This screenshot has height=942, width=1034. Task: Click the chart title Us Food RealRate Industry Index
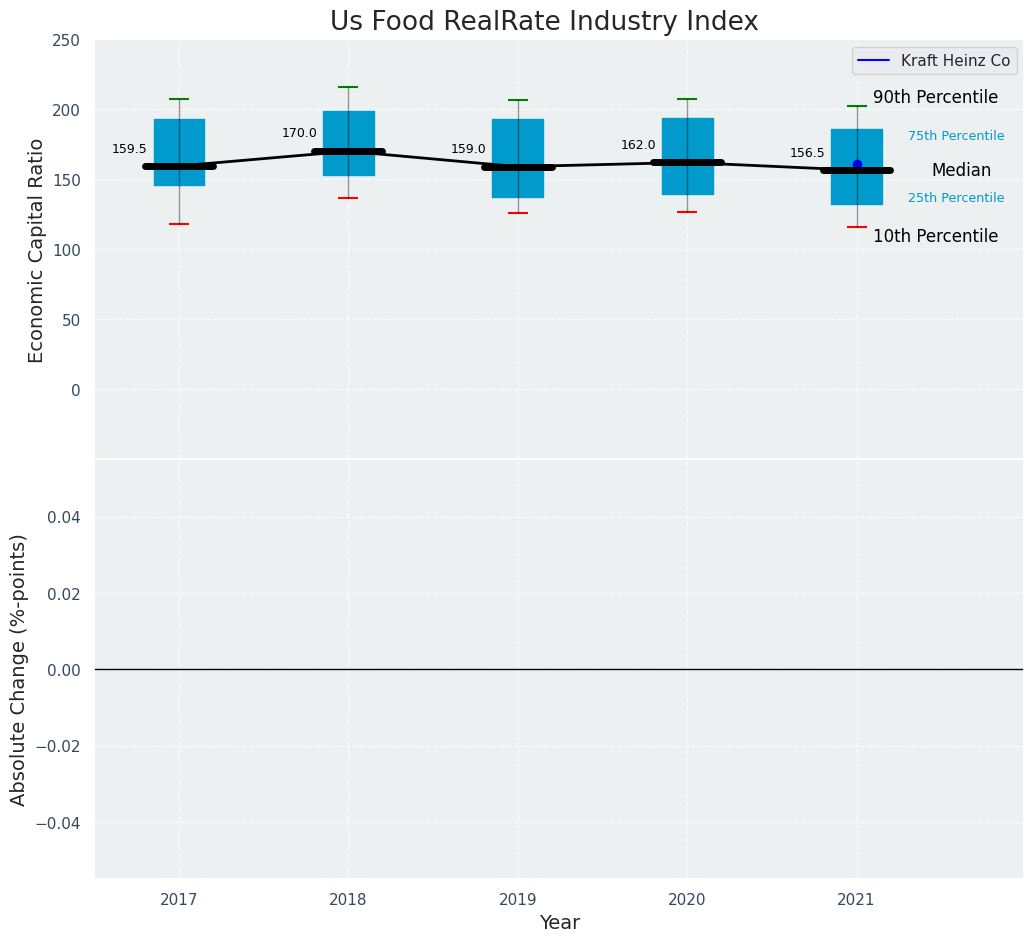point(544,22)
